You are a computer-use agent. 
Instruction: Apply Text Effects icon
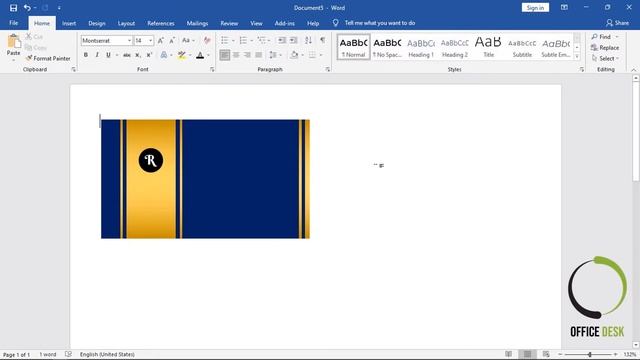tap(164, 55)
